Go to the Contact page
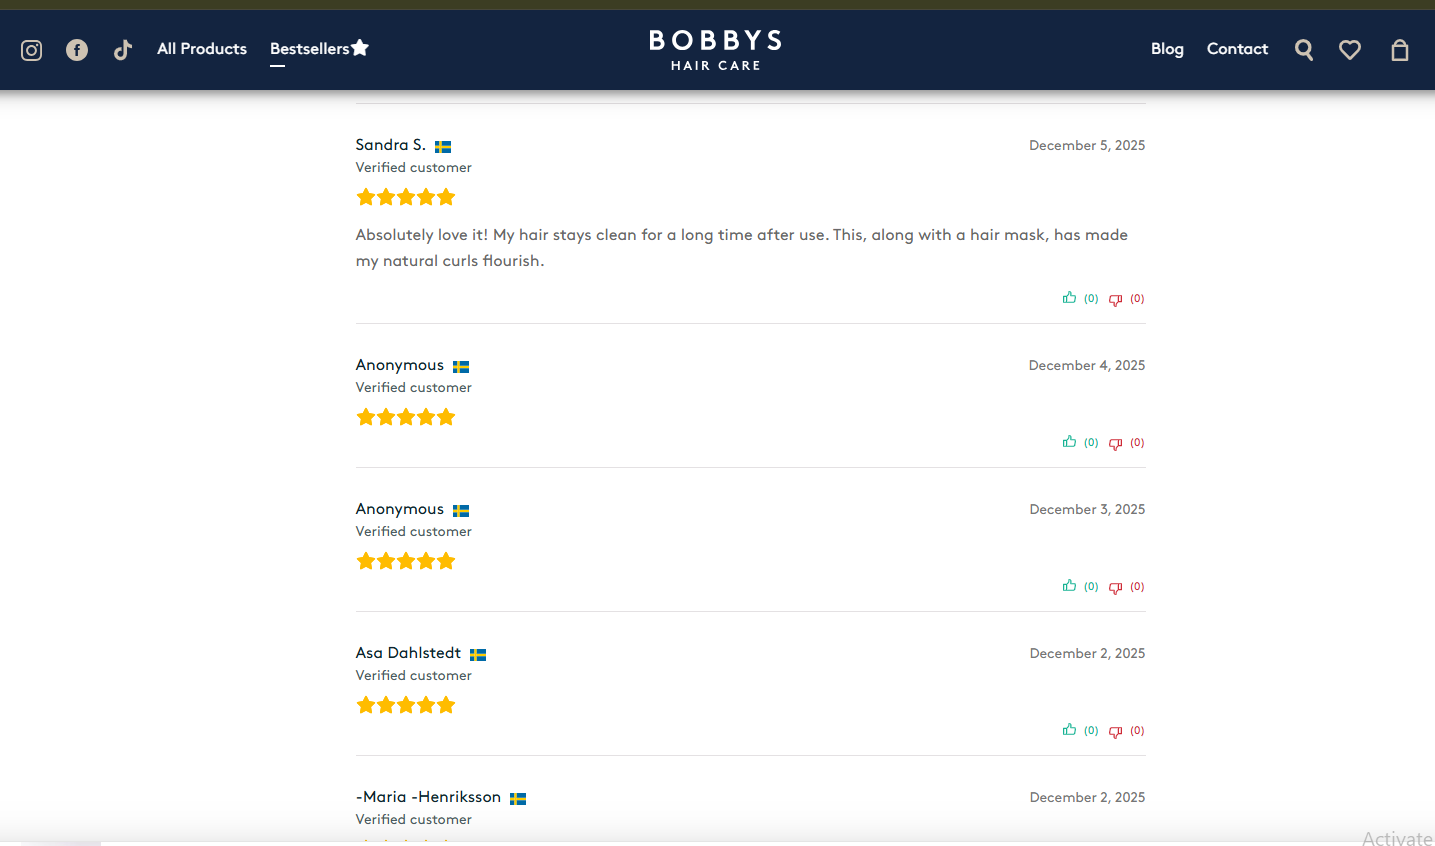The width and height of the screenshot is (1435, 846). pos(1237,48)
